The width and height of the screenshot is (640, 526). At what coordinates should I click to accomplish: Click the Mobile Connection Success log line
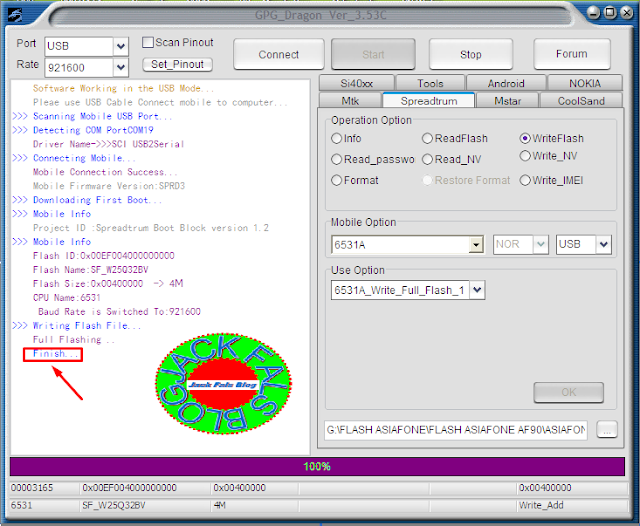coord(105,172)
